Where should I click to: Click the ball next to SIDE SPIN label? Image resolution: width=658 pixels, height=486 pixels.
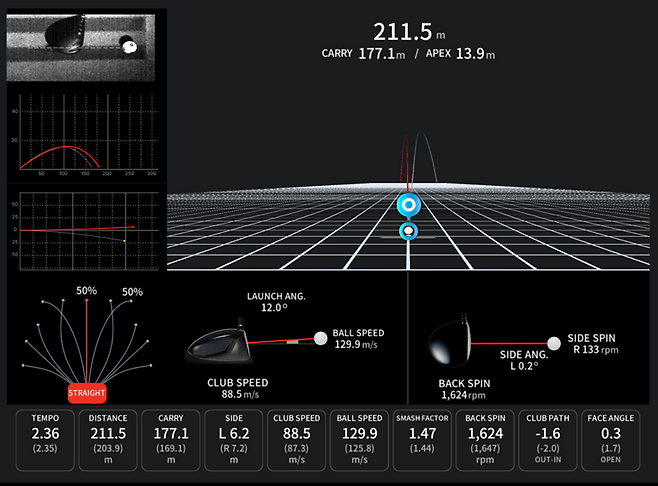[x=554, y=343]
